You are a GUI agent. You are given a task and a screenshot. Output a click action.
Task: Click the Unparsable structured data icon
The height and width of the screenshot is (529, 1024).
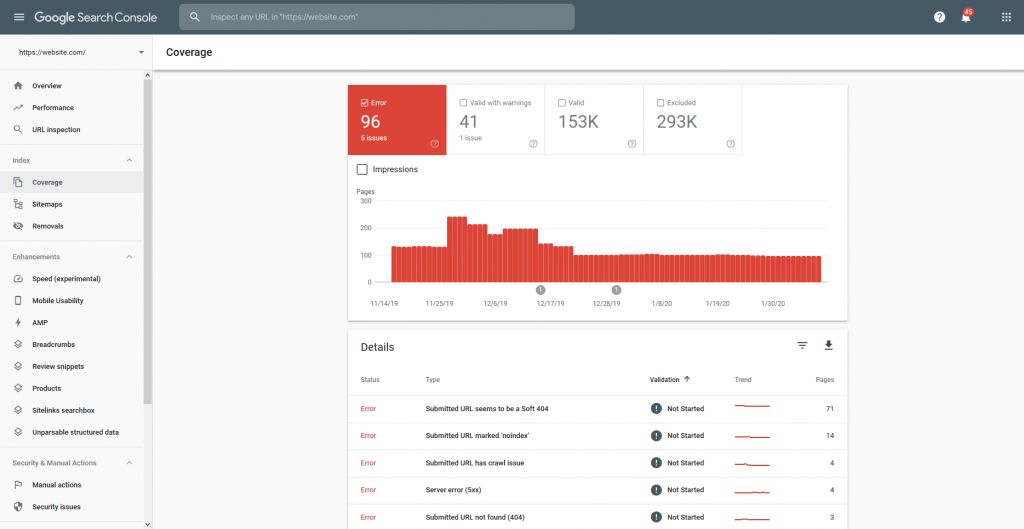tap(18, 432)
